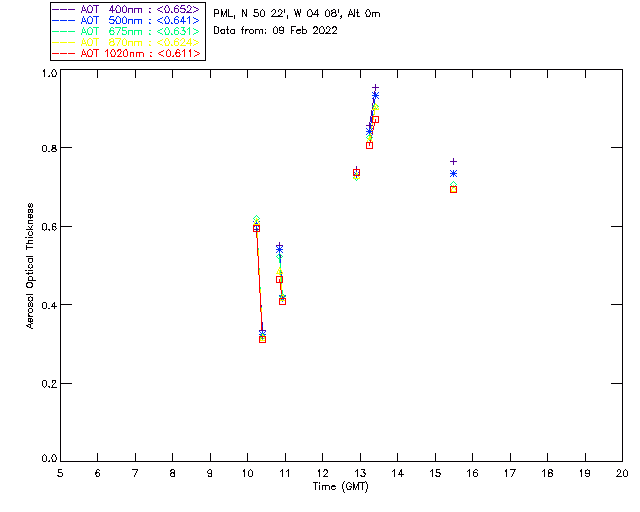Screen dimensions: 640x512
Task: Click the 'Time (GMT)' x-axis label
Action: pyautogui.click(x=341, y=487)
